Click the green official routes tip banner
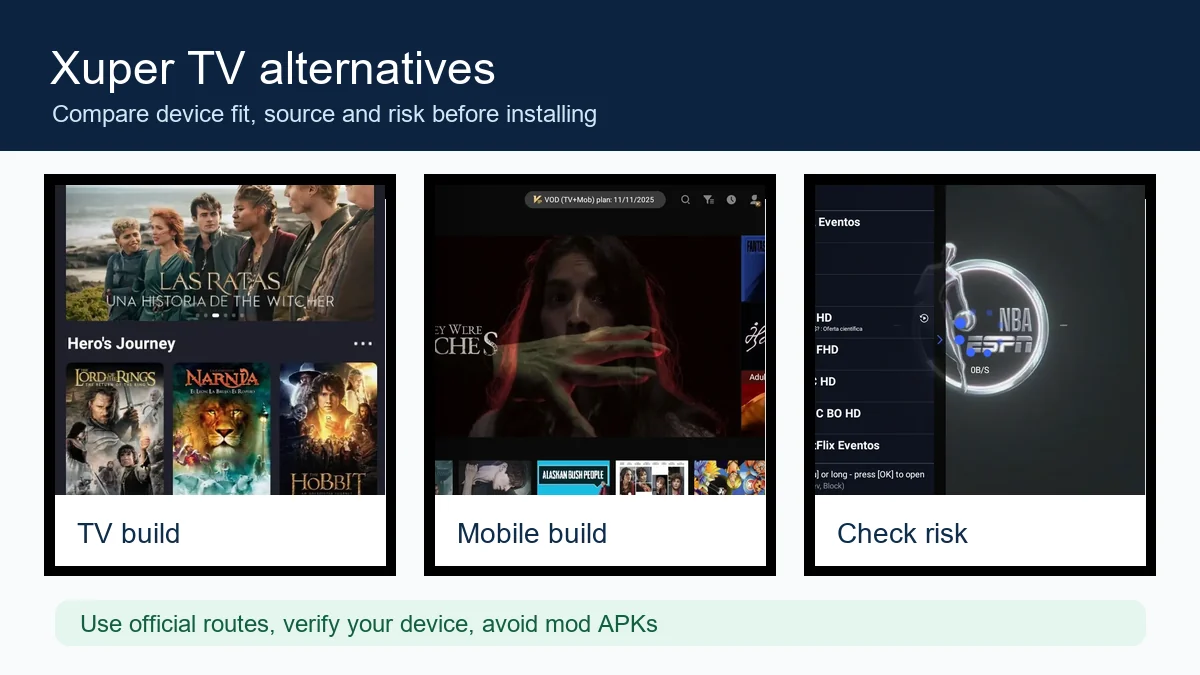 (x=600, y=624)
